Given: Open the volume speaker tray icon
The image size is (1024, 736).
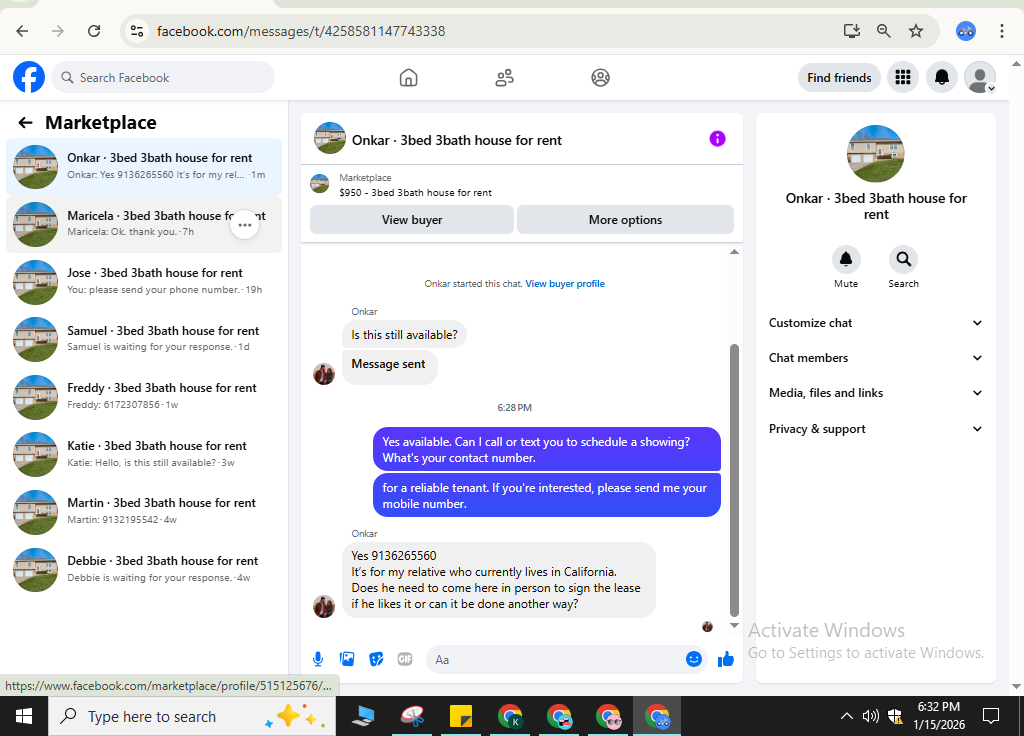Looking at the screenshot, I should [870, 716].
